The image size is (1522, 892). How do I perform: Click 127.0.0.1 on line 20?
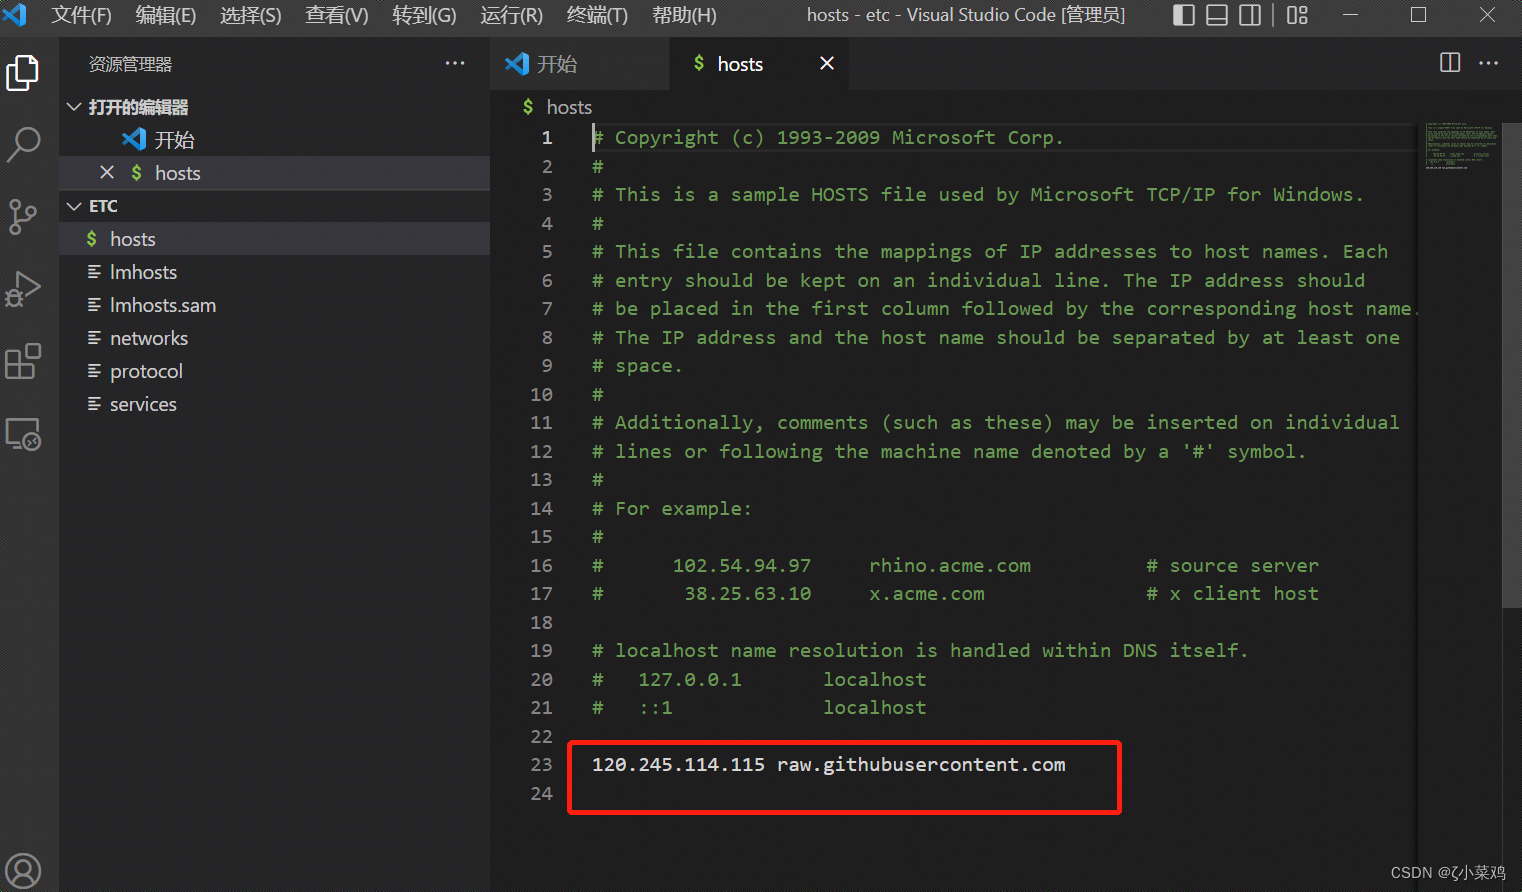690,680
